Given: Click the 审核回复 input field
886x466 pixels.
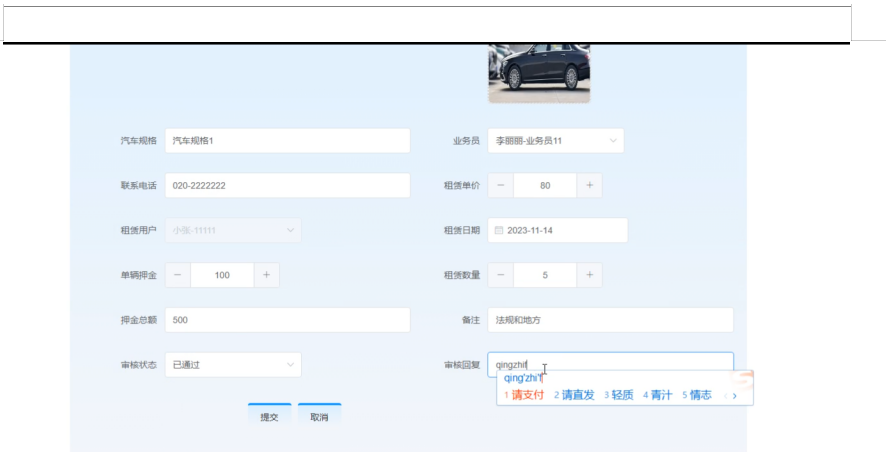Looking at the screenshot, I should coord(610,364).
